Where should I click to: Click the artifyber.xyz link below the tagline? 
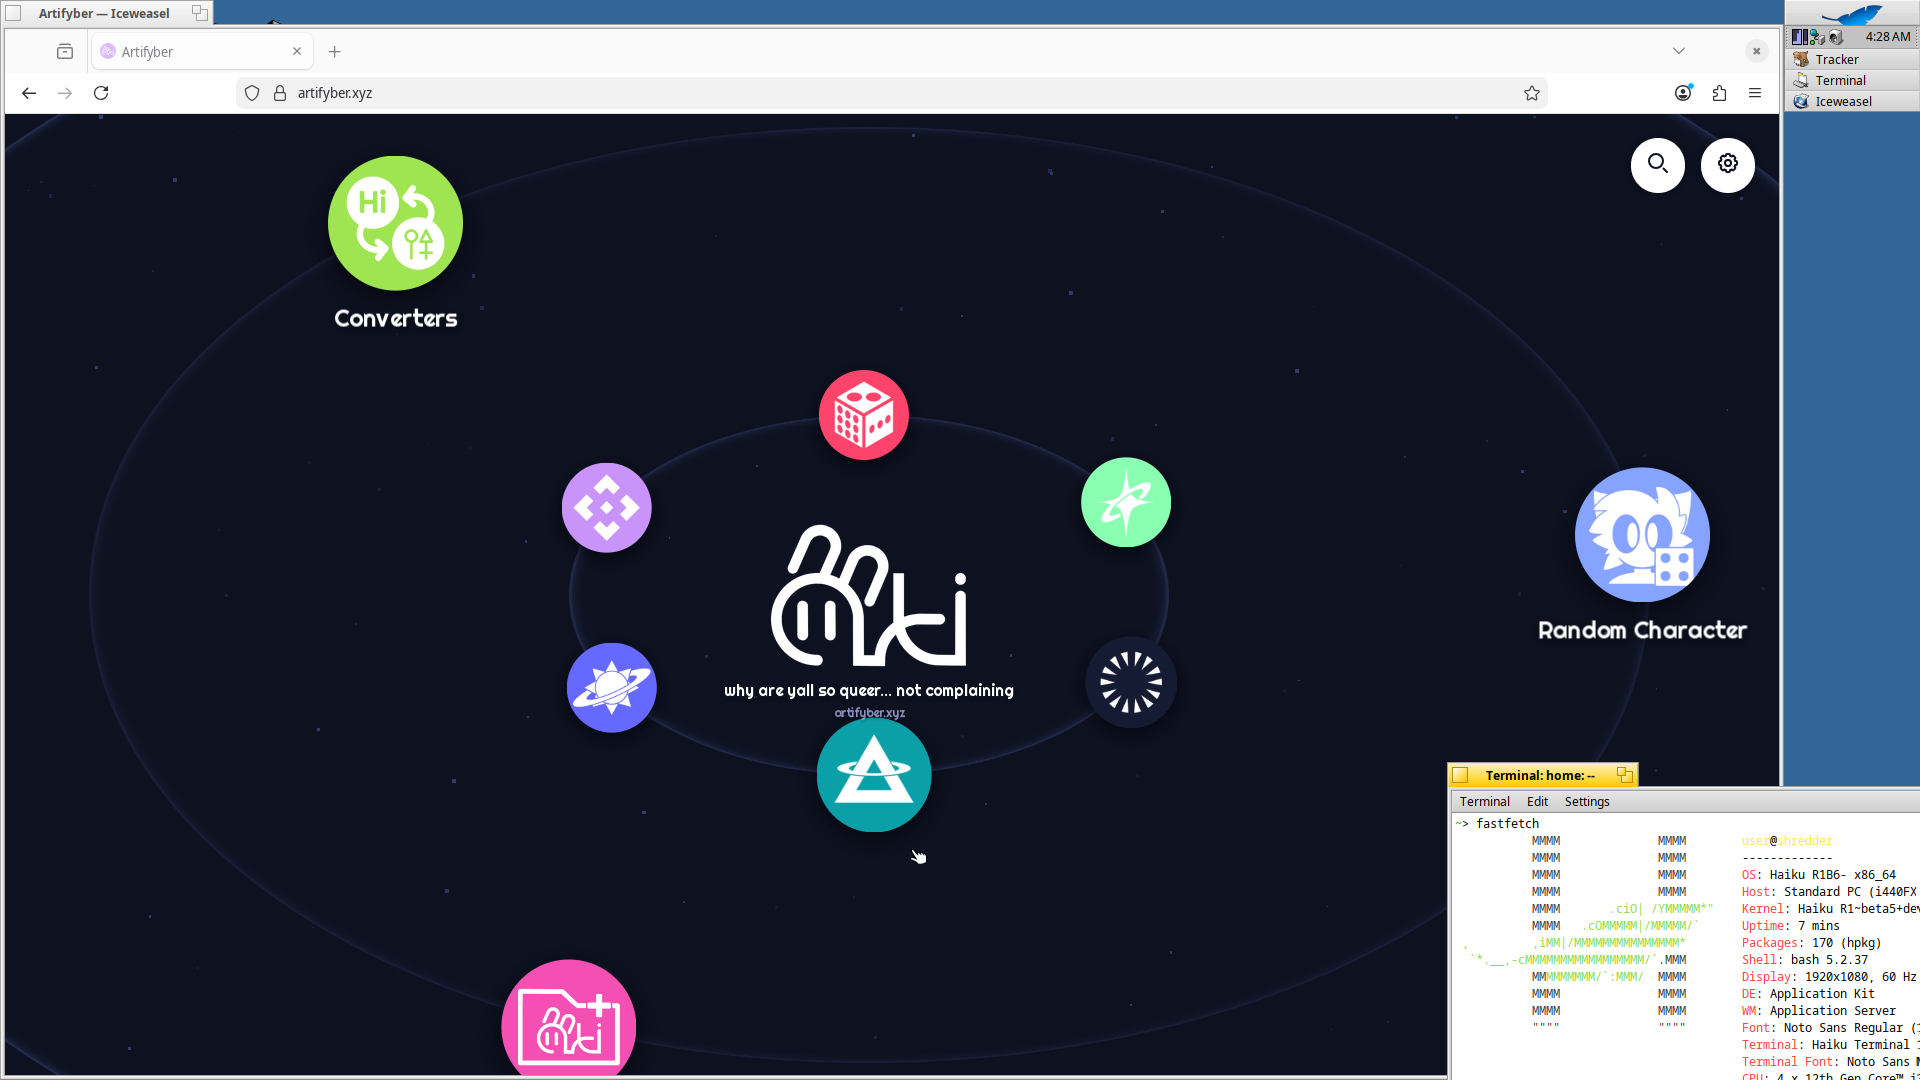(x=869, y=713)
